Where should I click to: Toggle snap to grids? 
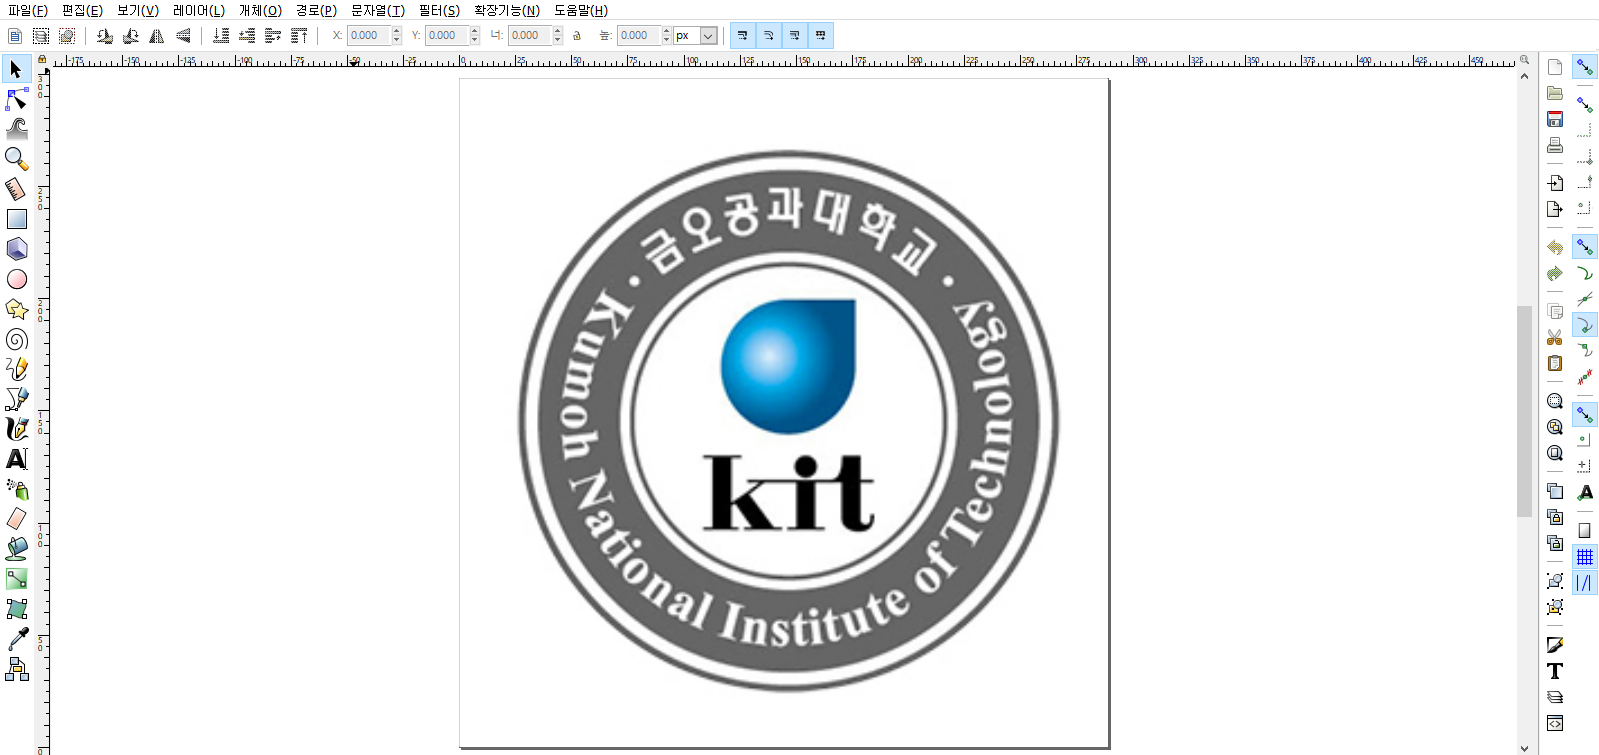[1585, 557]
